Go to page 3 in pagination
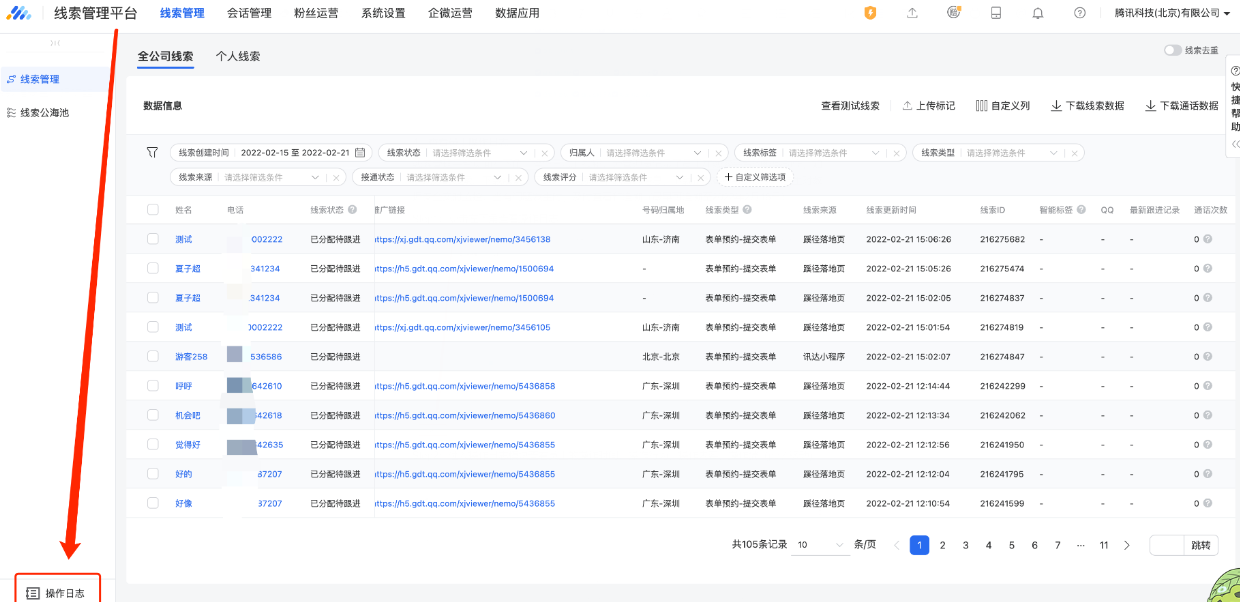This screenshot has width=1240, height=602. [965, 545]
